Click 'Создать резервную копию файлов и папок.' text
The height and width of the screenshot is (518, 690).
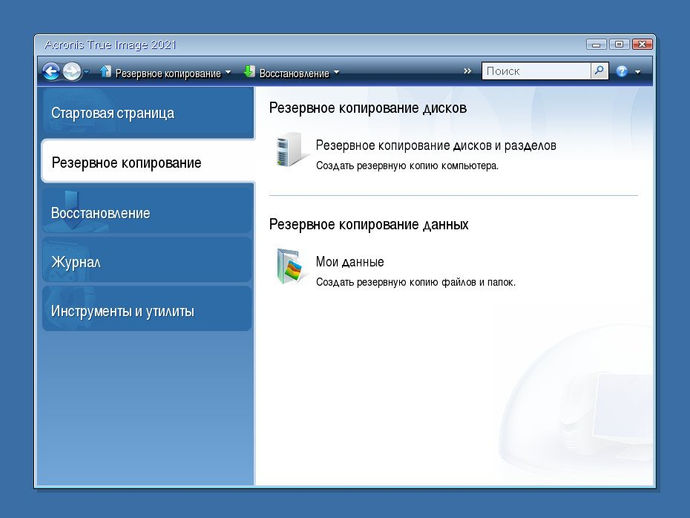click(415, 282)
